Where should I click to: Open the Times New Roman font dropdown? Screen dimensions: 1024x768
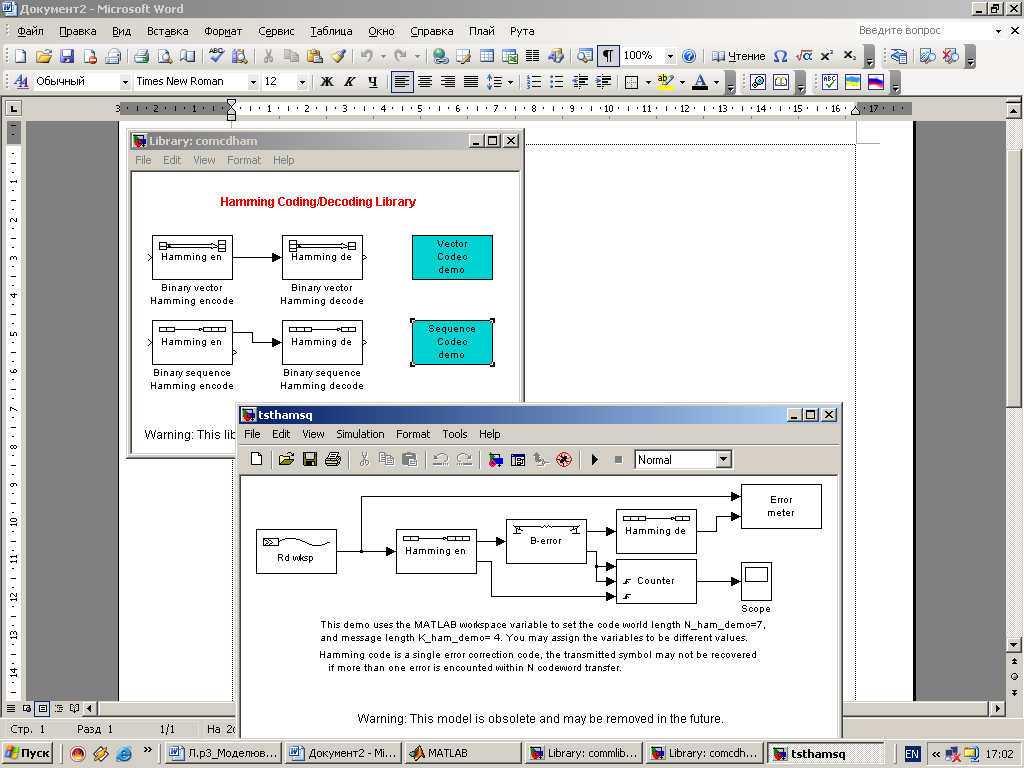[253, 82]
